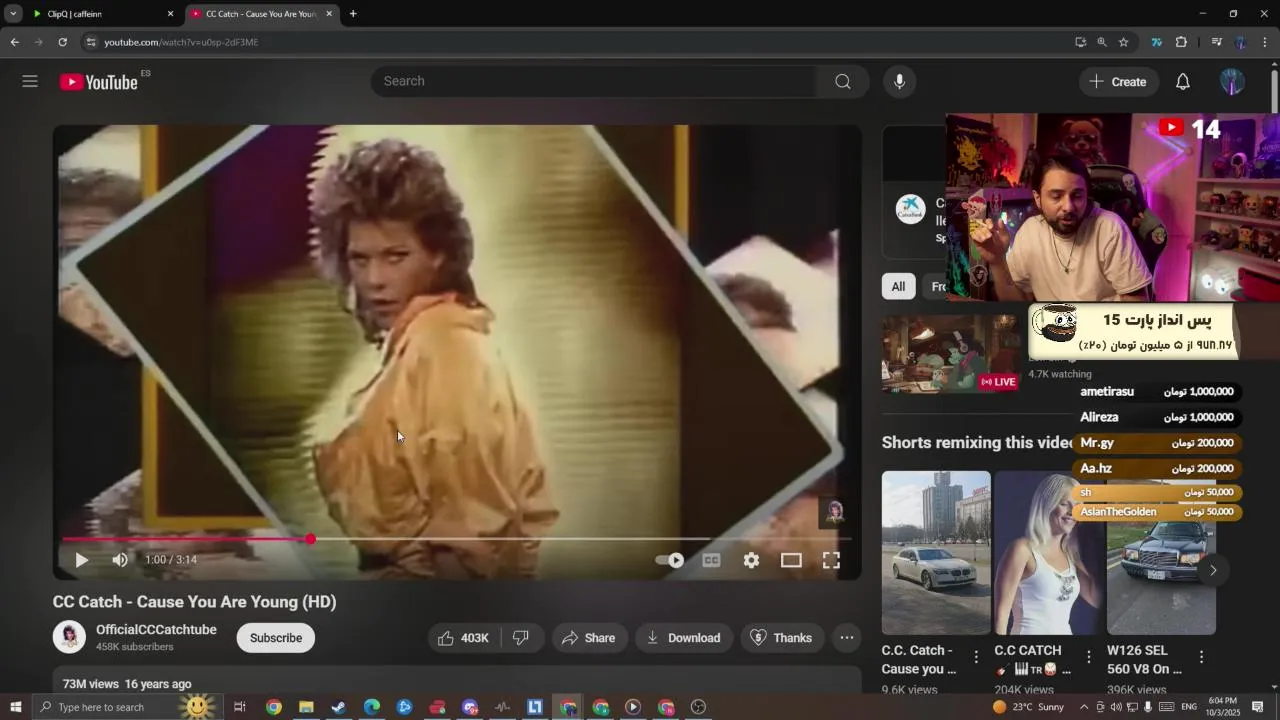Focus the YouTube search field
This screenshot has height=720, width=1280.
[595, 81]
